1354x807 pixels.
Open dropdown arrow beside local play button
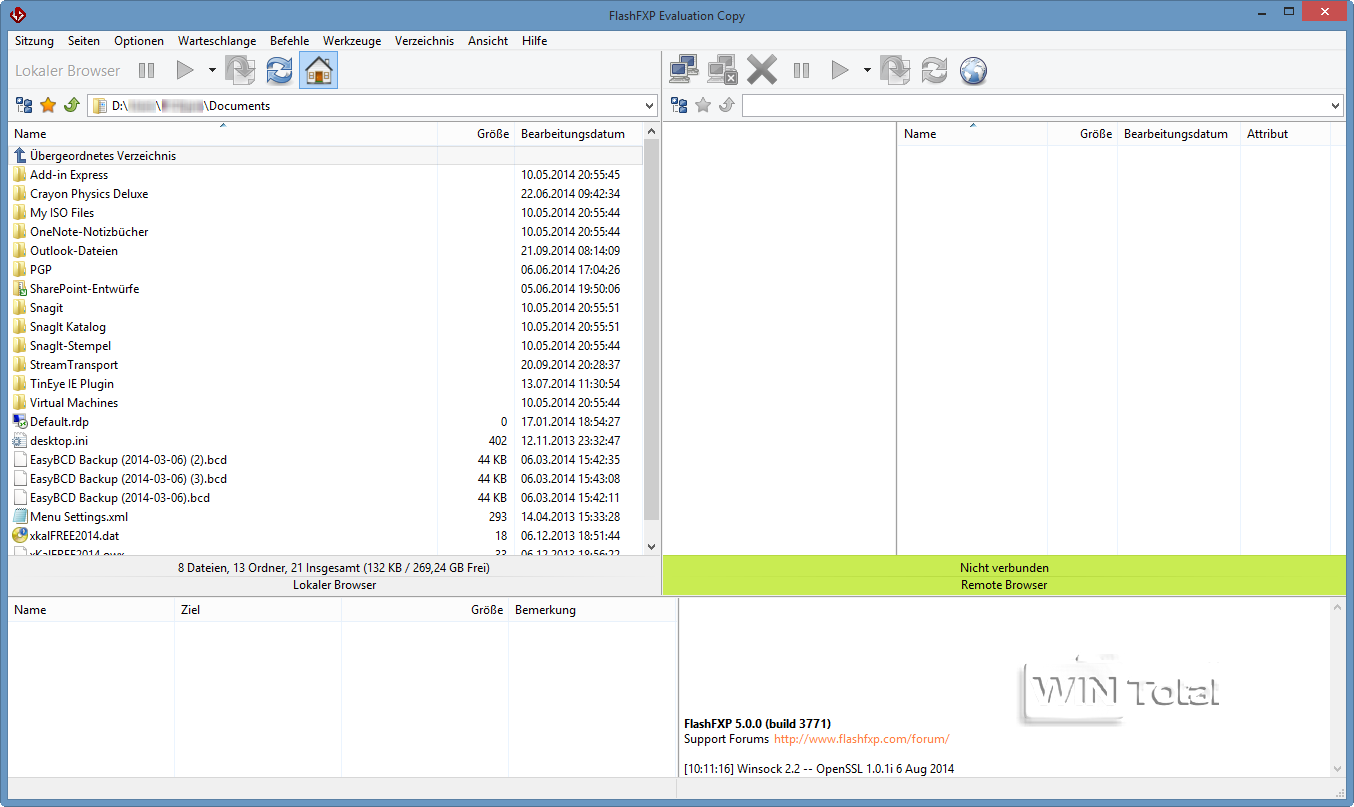coord(212,70)
